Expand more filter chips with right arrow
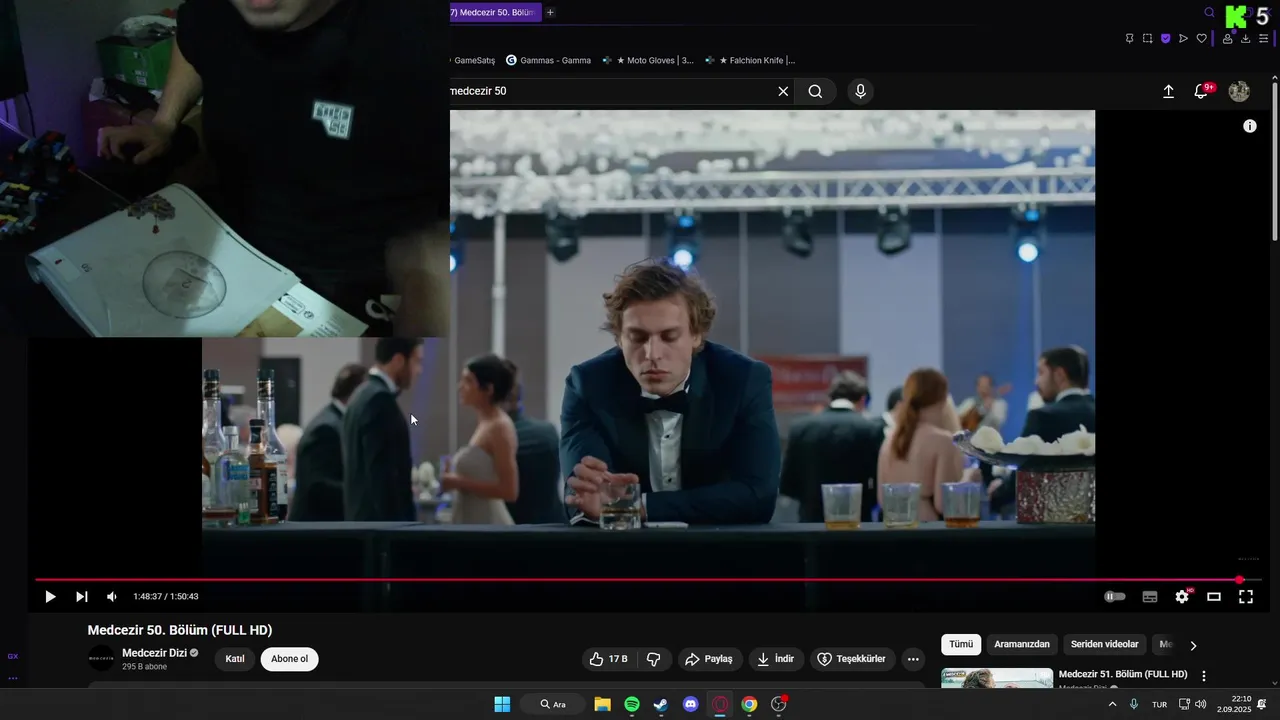 [1193, 645]
